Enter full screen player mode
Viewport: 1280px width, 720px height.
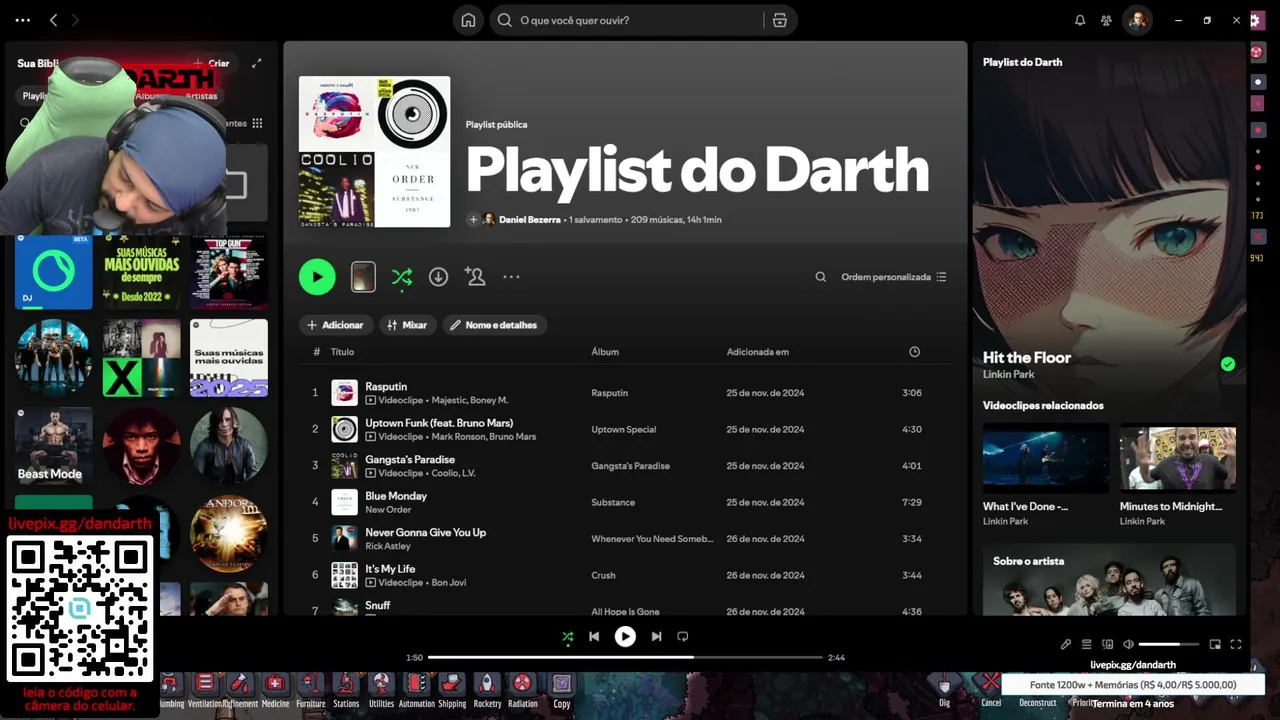(x=1236, y=645)
